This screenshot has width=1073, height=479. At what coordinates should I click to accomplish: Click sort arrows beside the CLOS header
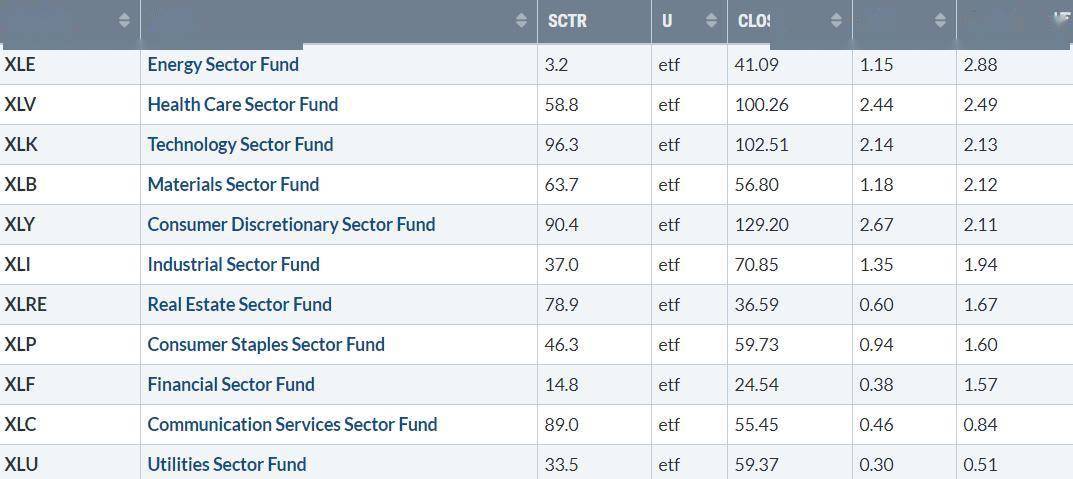tap(836, 20)
